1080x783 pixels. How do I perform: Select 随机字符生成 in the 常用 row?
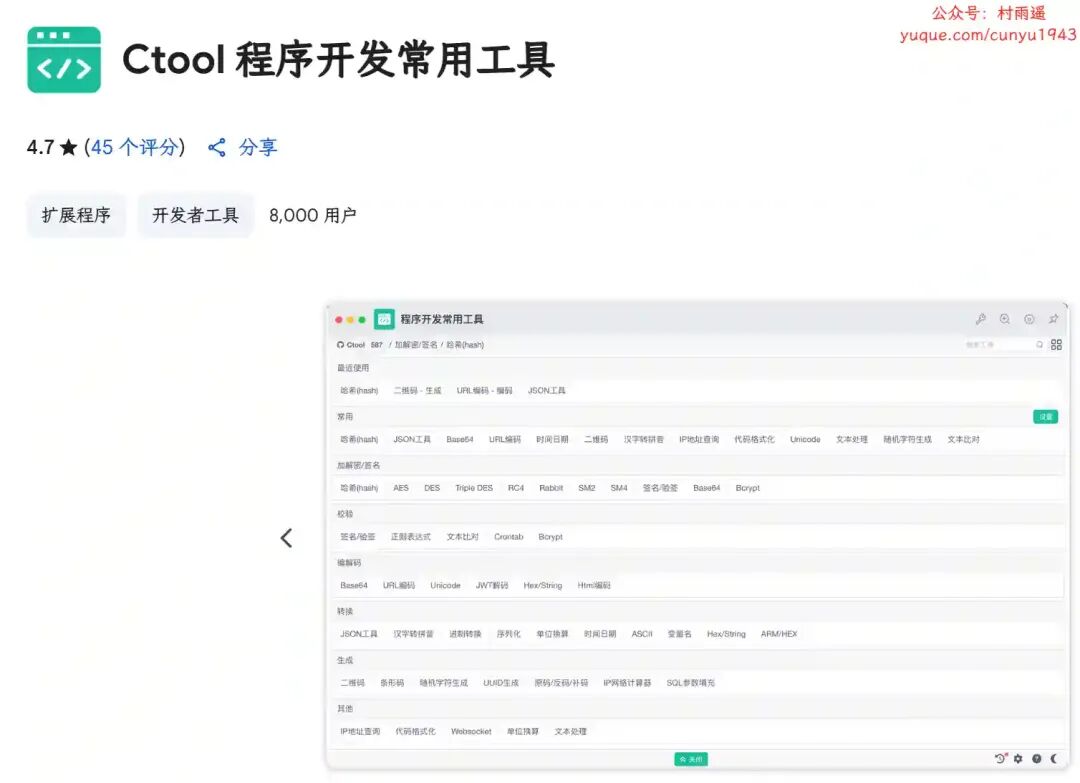tap(908, 439)
